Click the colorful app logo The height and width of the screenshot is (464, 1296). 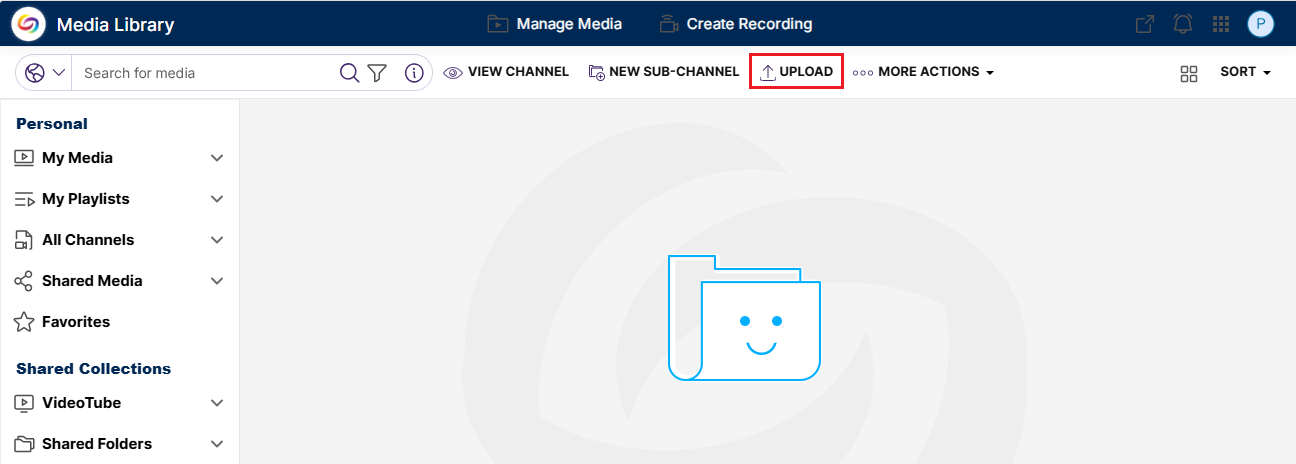(28, 24)
